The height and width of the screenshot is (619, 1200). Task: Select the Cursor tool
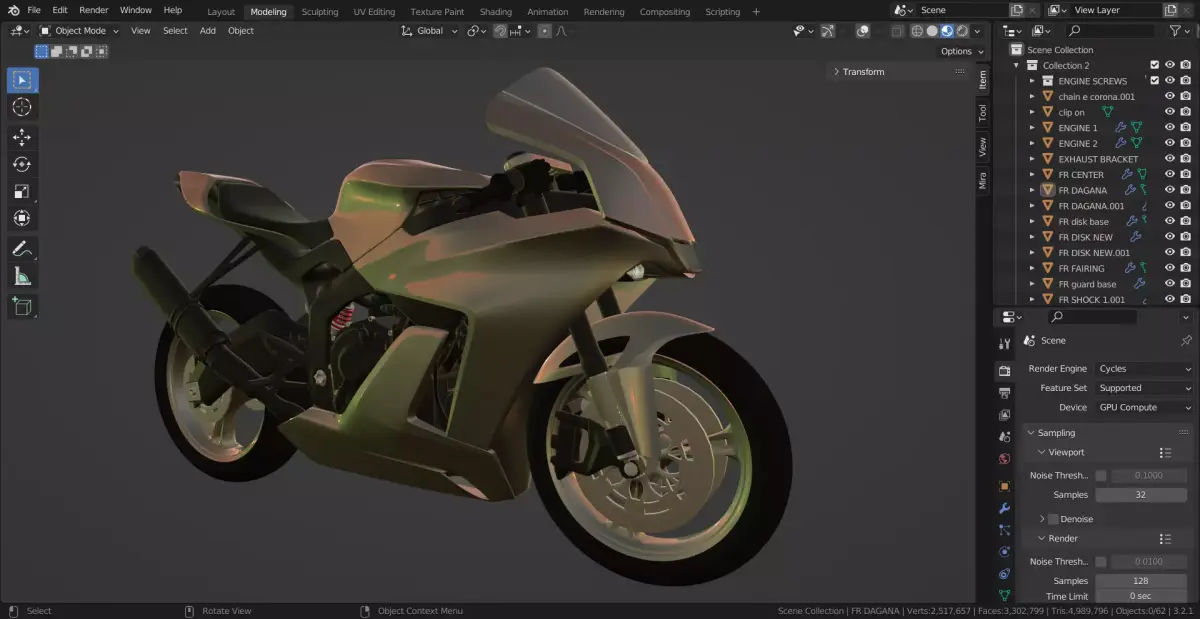click(x=22, y=107)
